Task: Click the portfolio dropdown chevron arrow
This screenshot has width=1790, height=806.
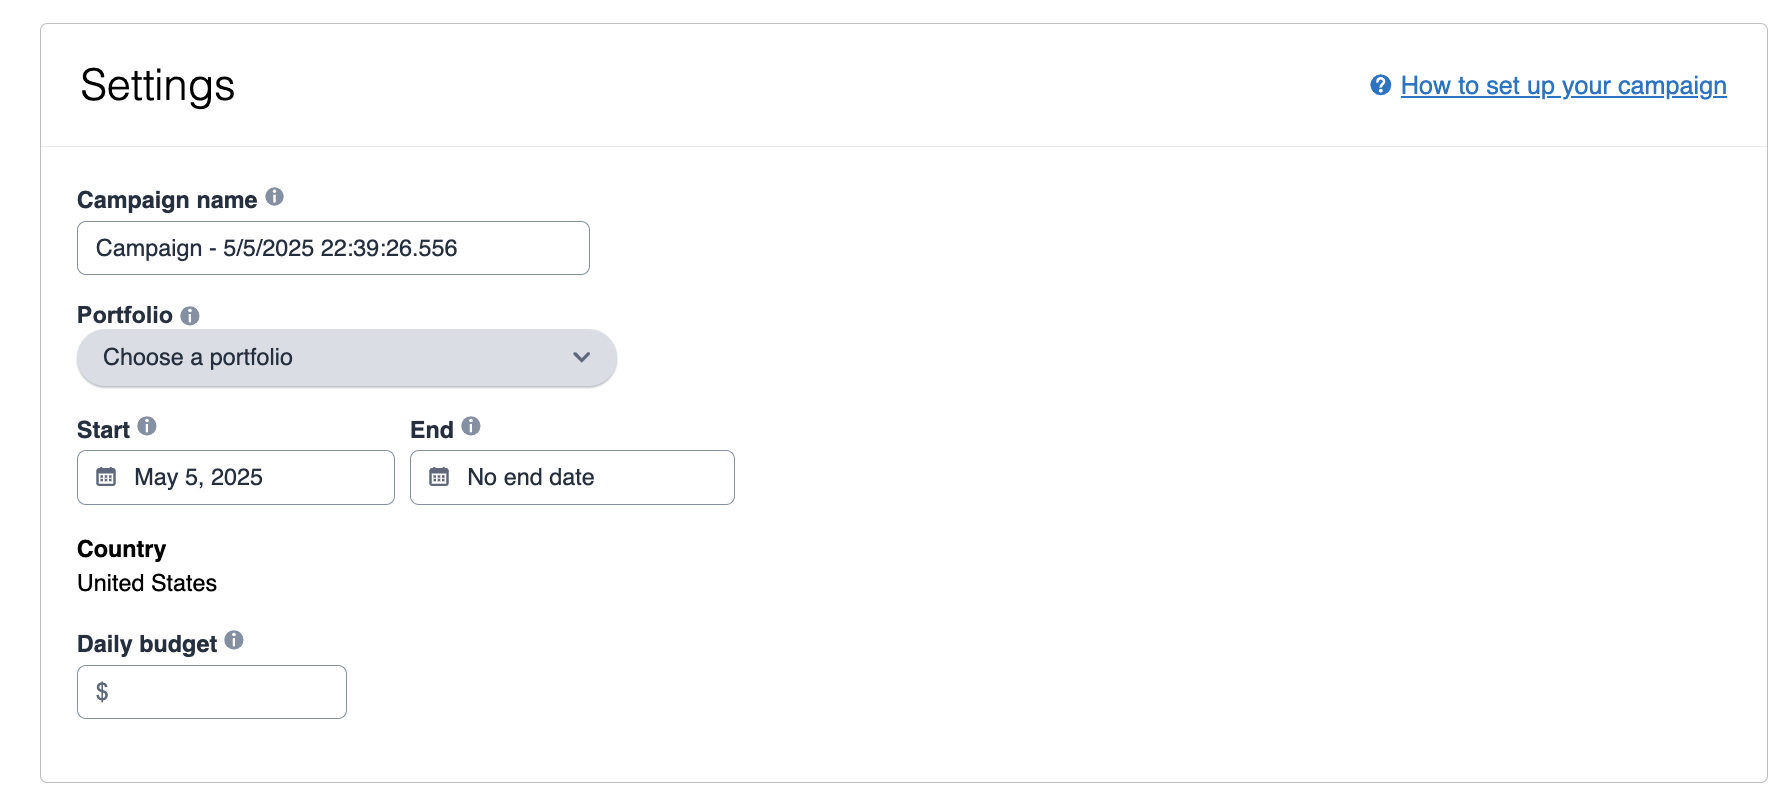Action: [581, 358]
